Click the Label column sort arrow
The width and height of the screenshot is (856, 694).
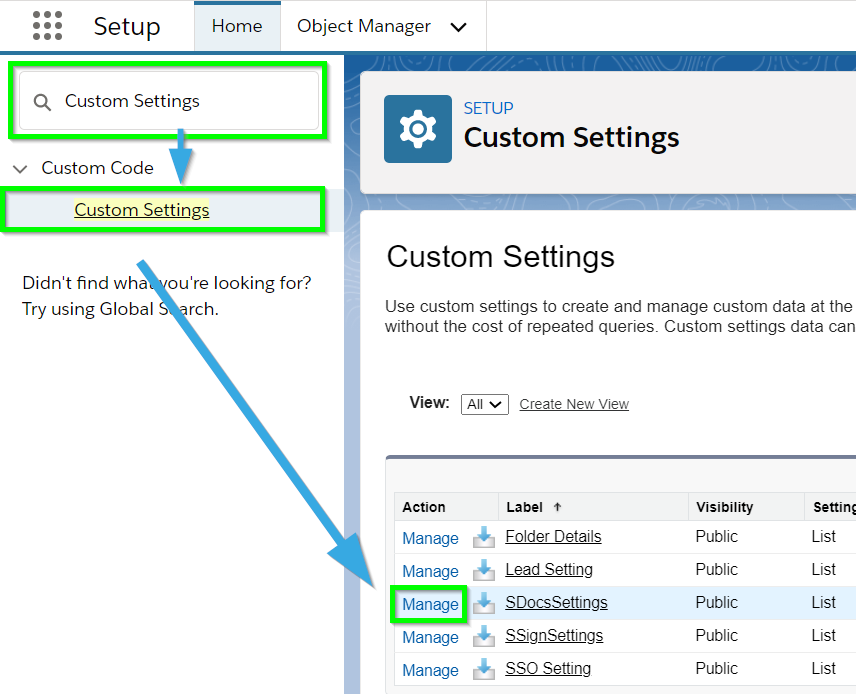tap(557, 507)
